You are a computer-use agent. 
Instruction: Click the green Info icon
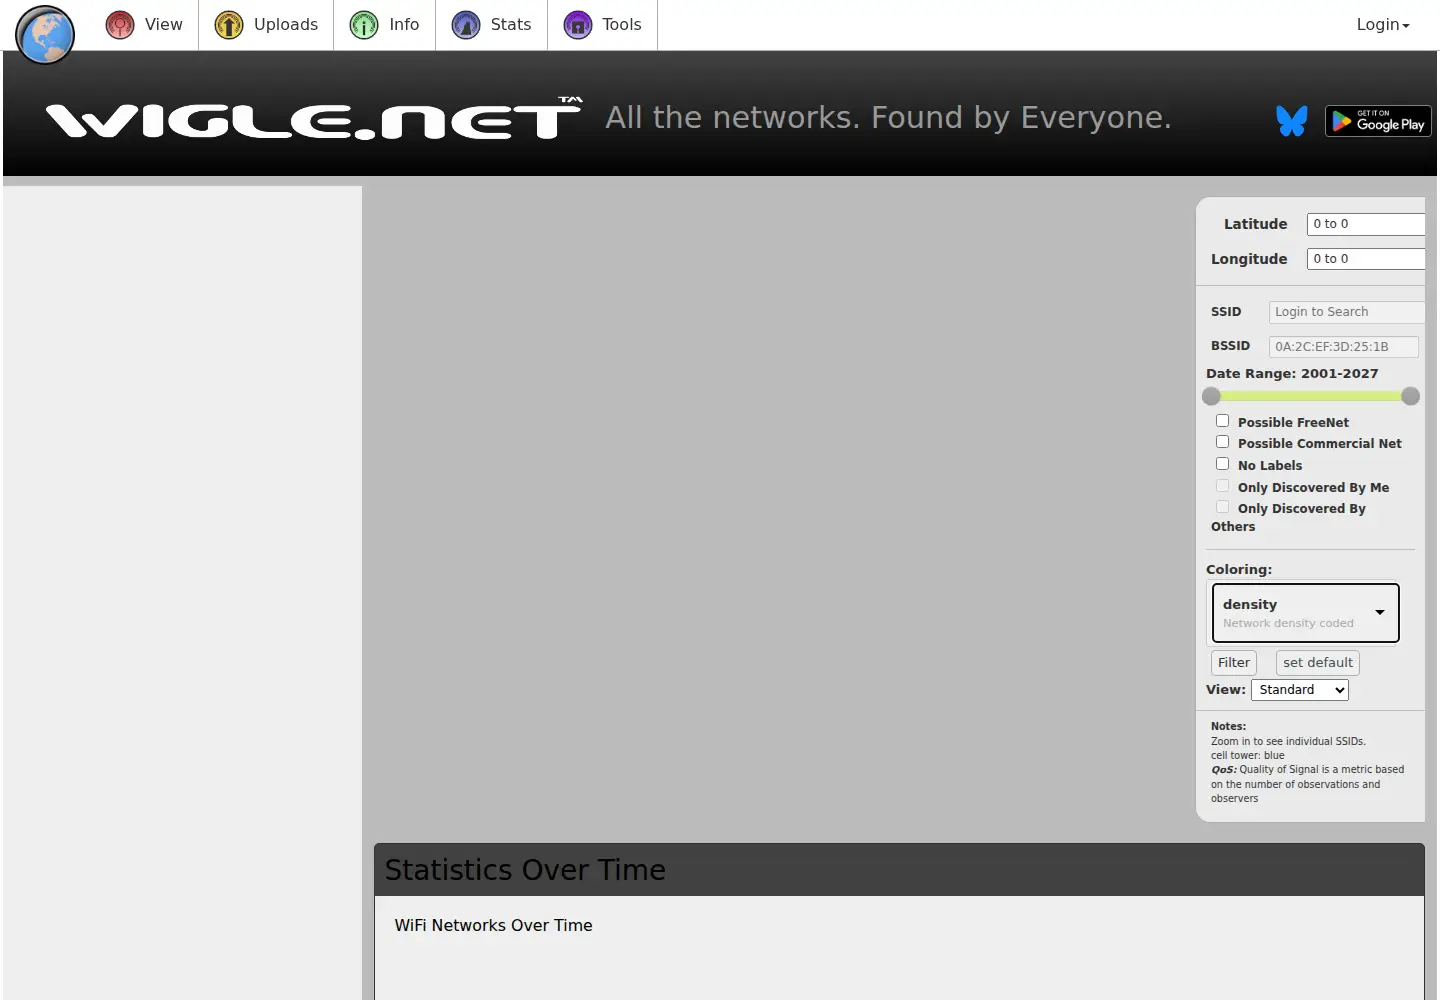pos(364,25)
